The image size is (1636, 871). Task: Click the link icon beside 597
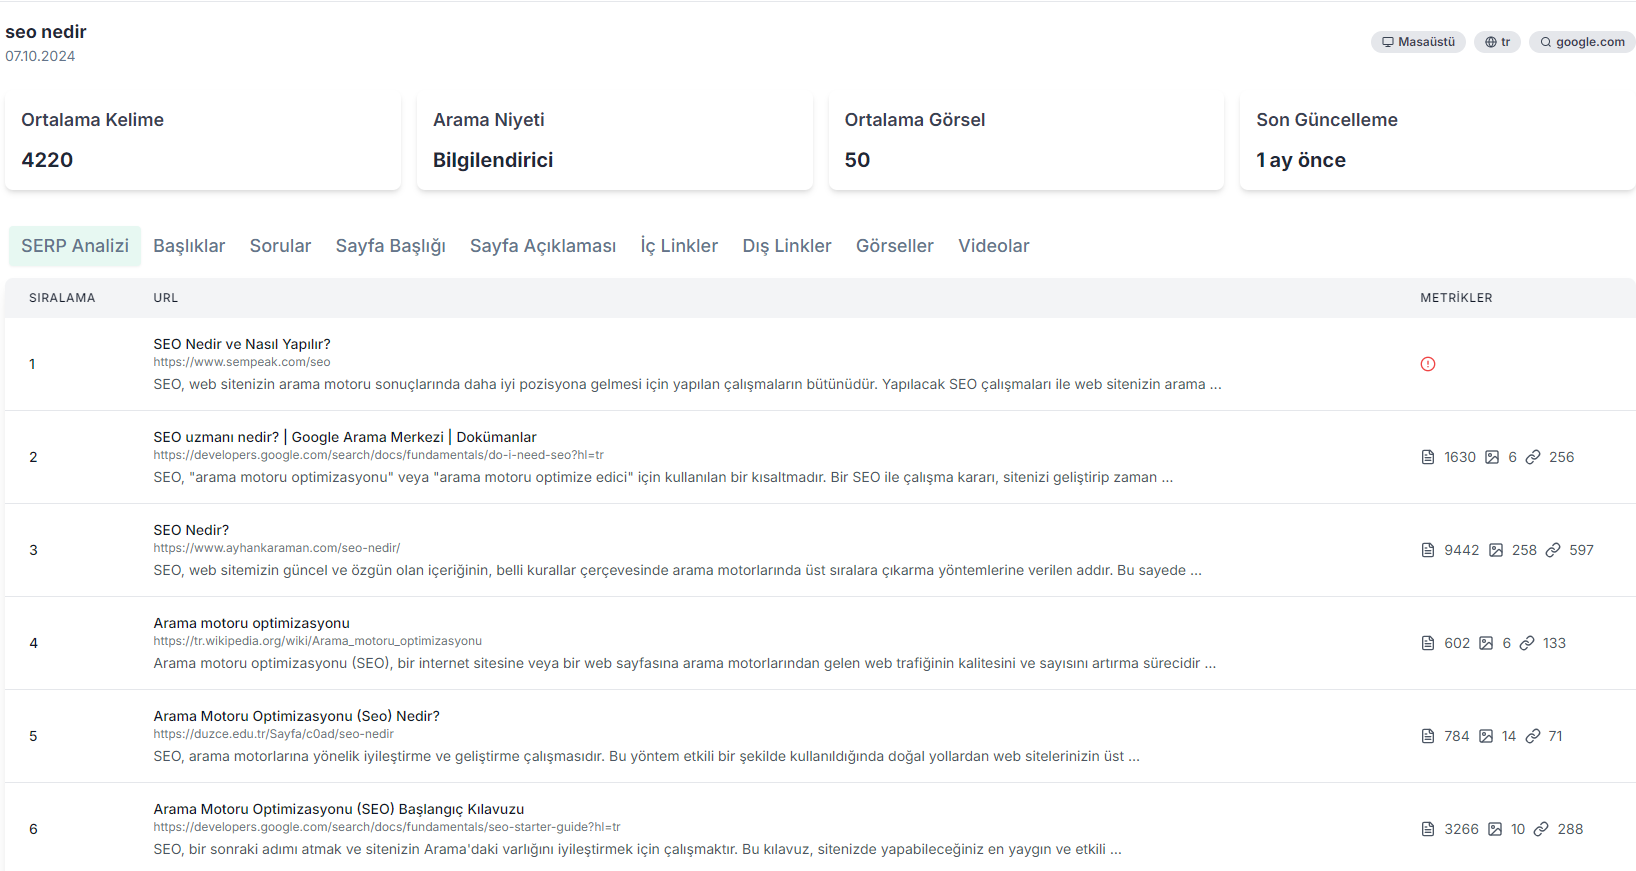[1553, 550]
